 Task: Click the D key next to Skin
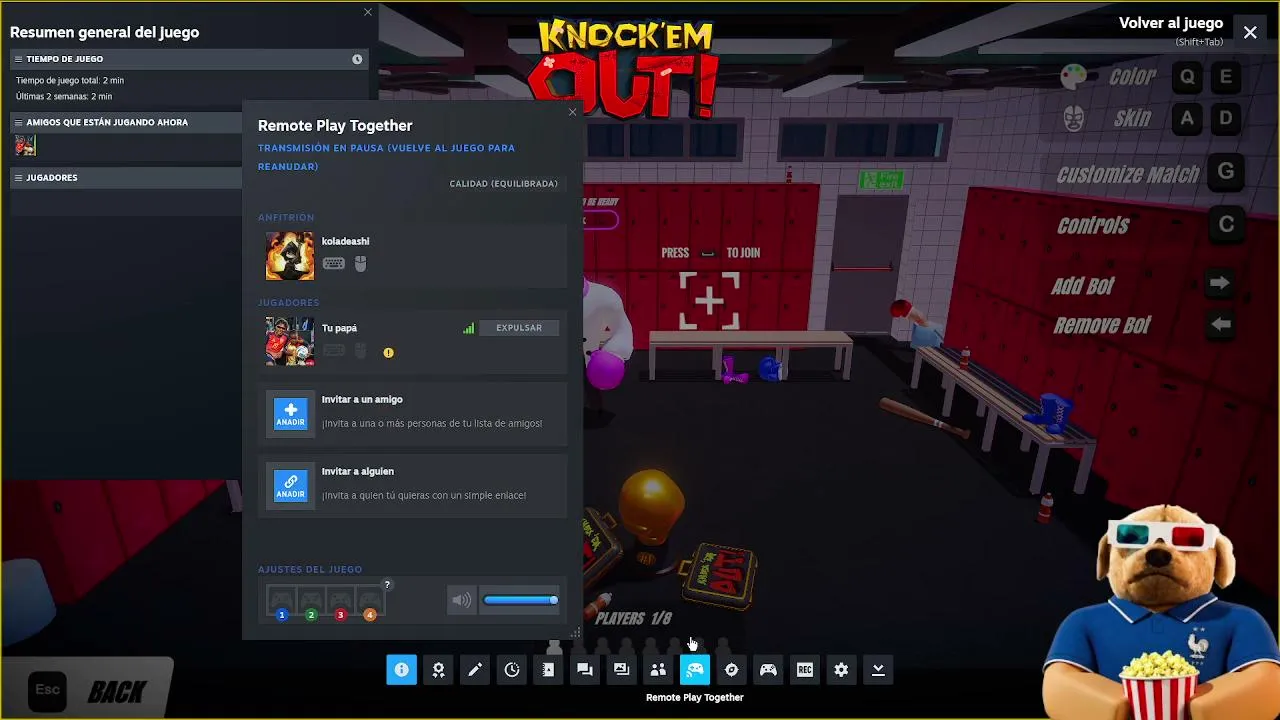pyautogui.click(x=1226, y=118)
